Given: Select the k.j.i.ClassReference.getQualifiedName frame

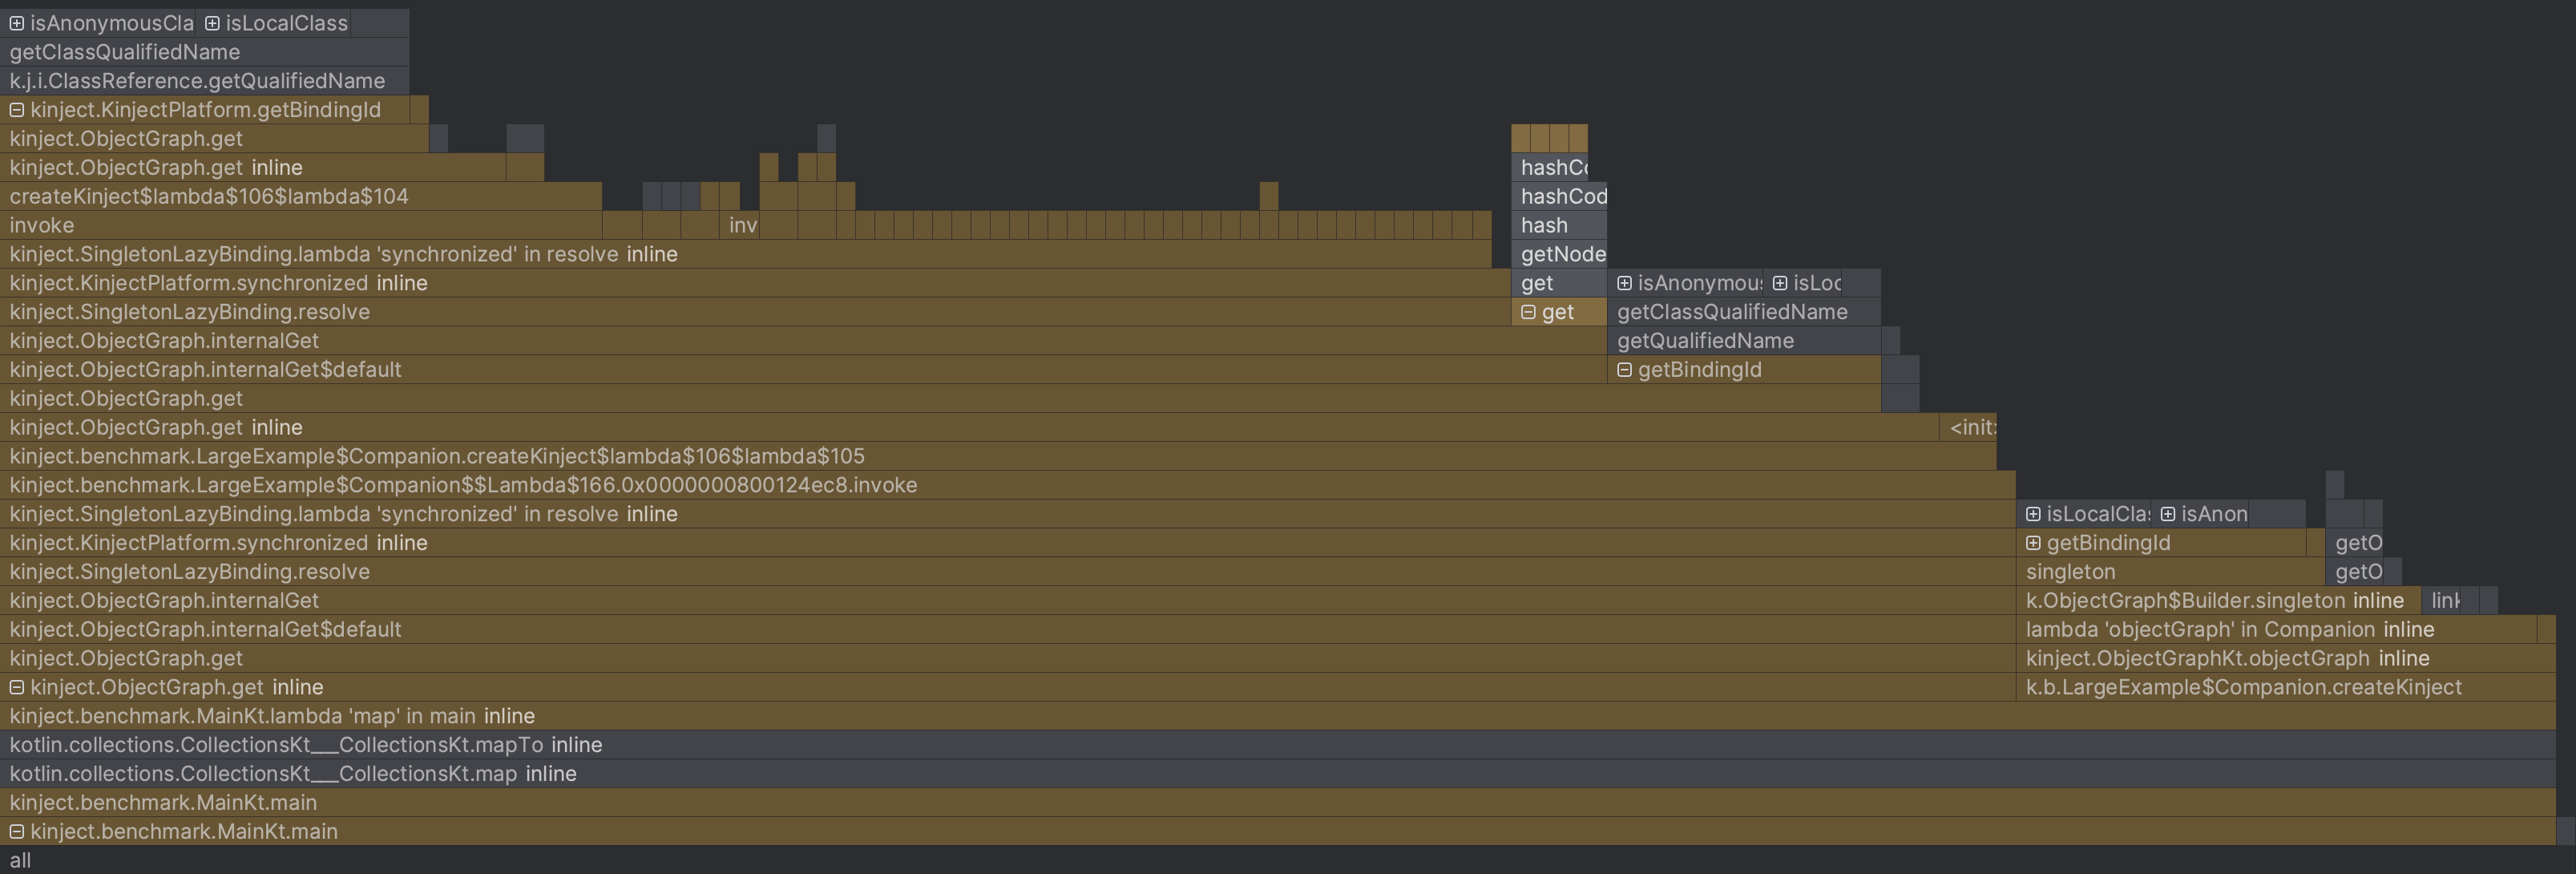Looking at the screenshot, I should tap(197, 81).
